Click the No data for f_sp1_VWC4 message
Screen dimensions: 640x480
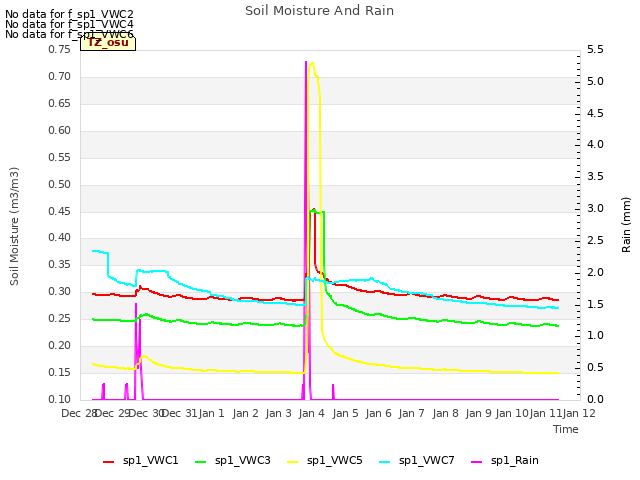(x=69, y=24)
